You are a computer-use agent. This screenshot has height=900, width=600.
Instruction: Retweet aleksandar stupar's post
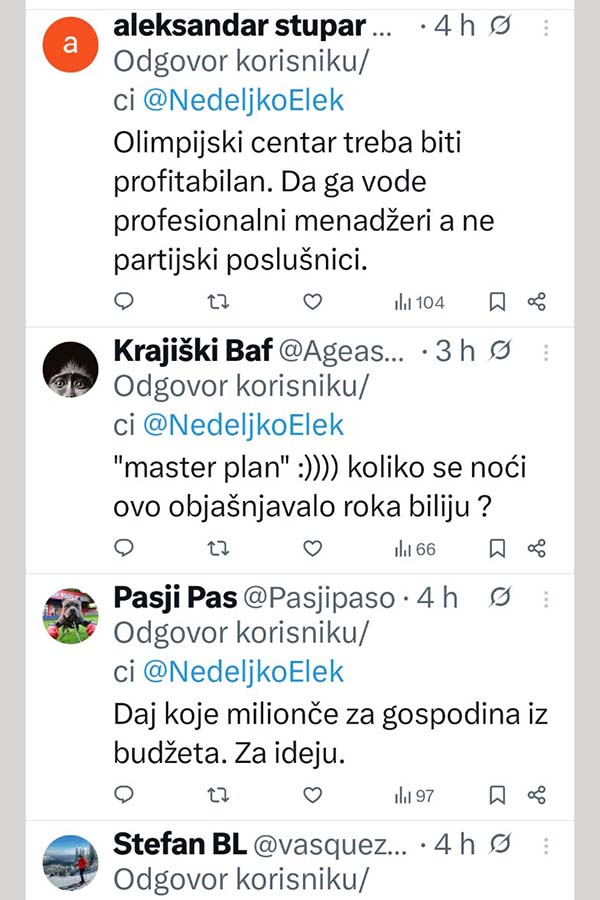click(x=217, y=301)
